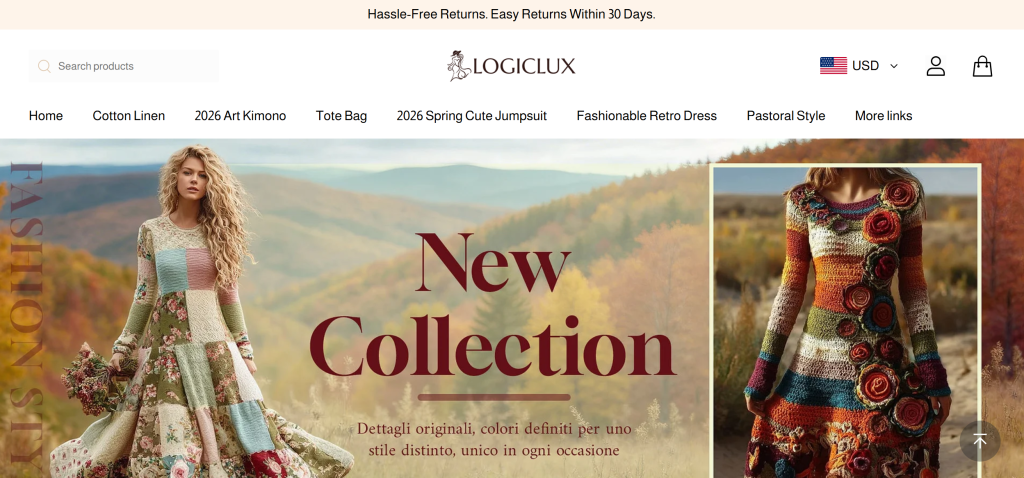This screenshot has width=1024, height=478.
Task: Go to the Home menu item
Action: [46, 116]
